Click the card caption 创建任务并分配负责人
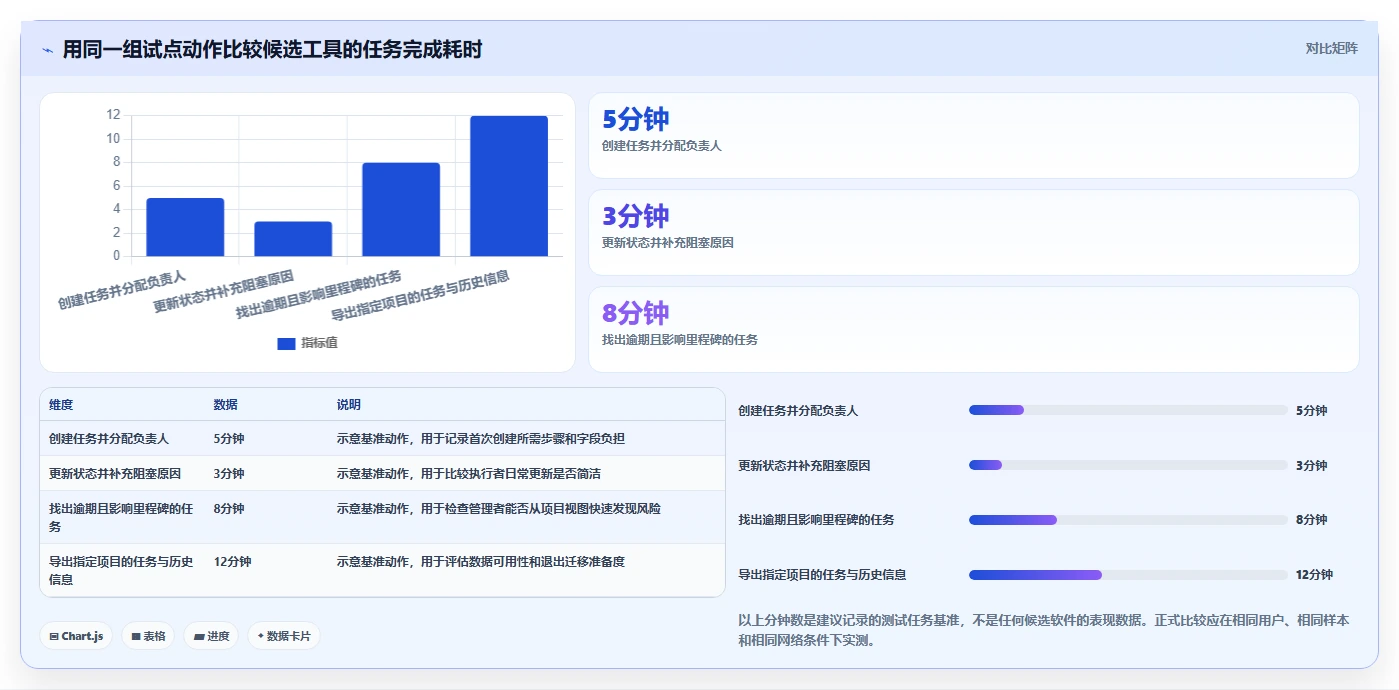The width and height of the screenshot is (1399, 690). (x=662, y=145)
